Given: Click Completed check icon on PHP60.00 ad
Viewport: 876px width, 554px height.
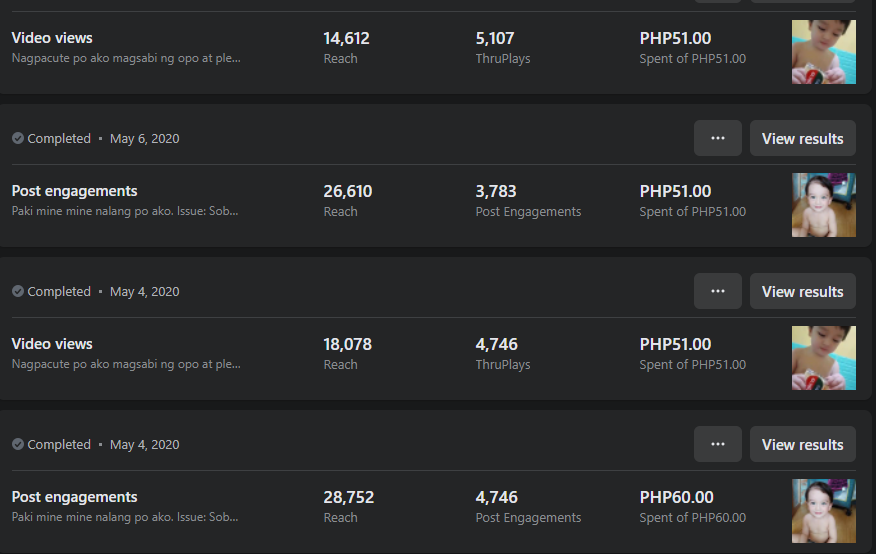Looking at the screenshot, I should 18,445.
